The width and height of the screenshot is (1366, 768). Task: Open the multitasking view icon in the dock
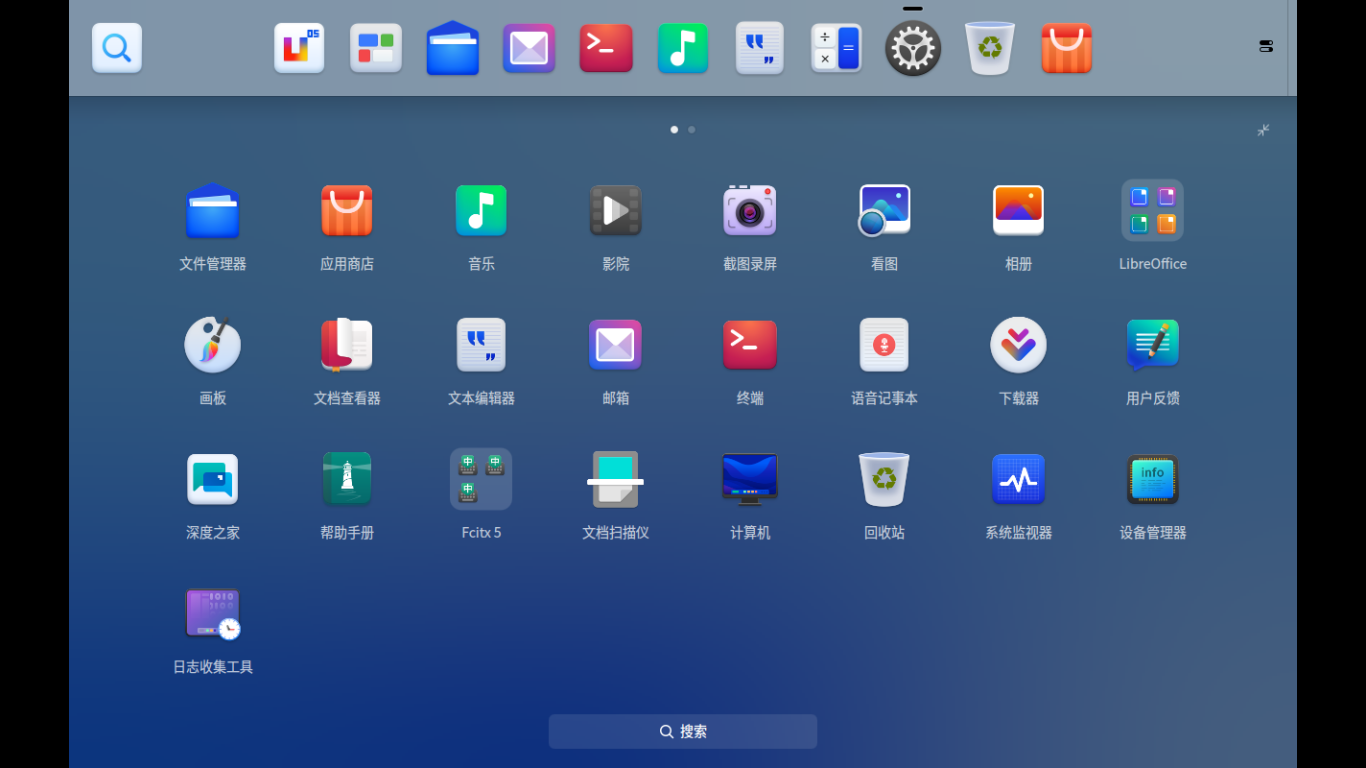click(376, 48)
